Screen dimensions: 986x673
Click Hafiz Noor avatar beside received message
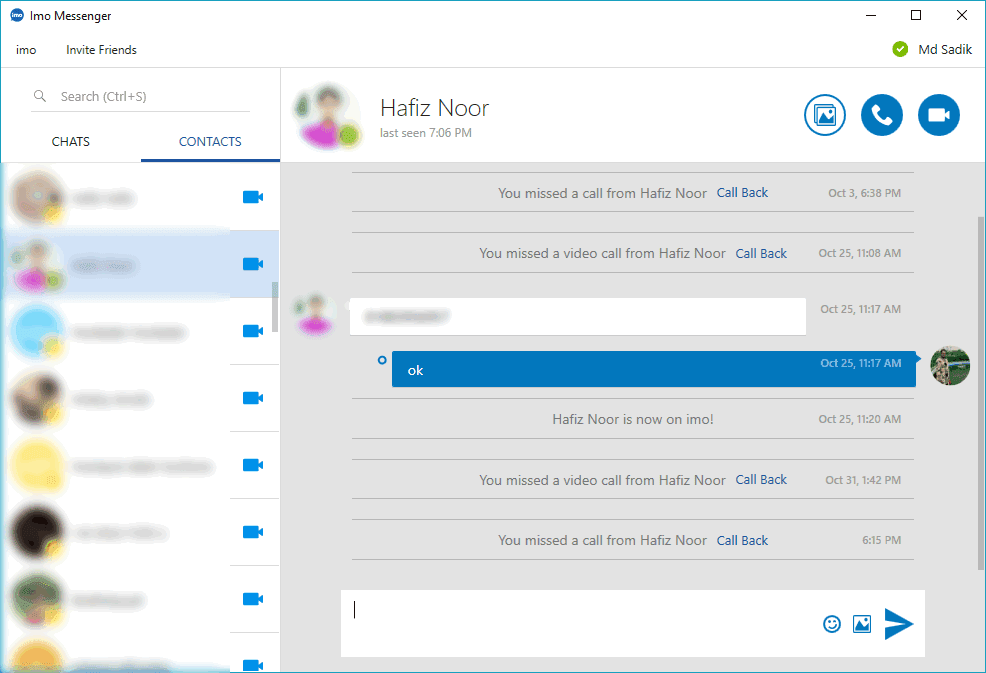click(314, 314)
